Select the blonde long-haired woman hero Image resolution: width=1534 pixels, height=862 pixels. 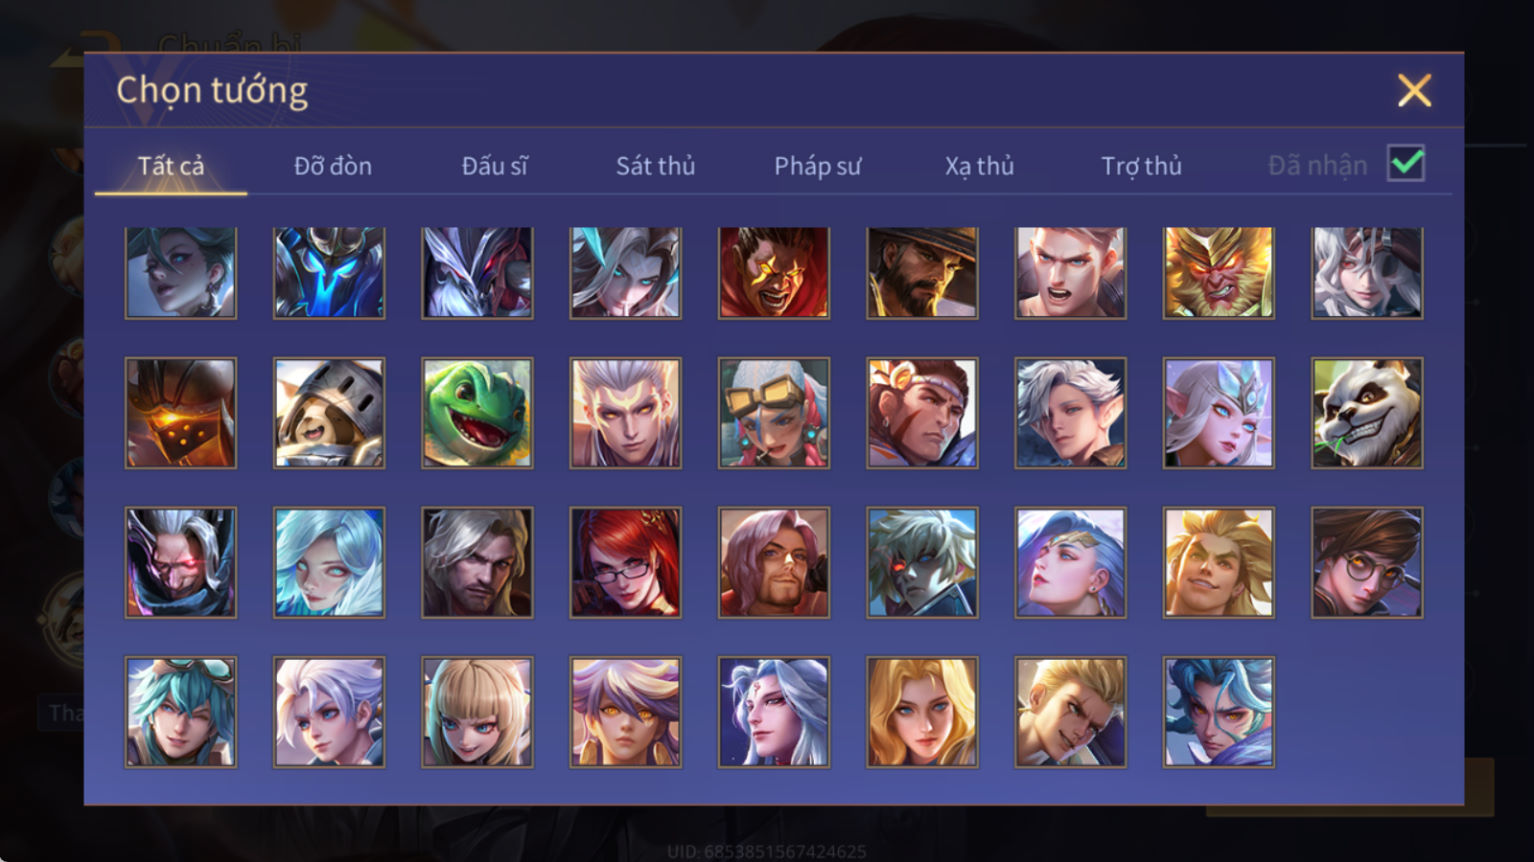tap(922, 712)
